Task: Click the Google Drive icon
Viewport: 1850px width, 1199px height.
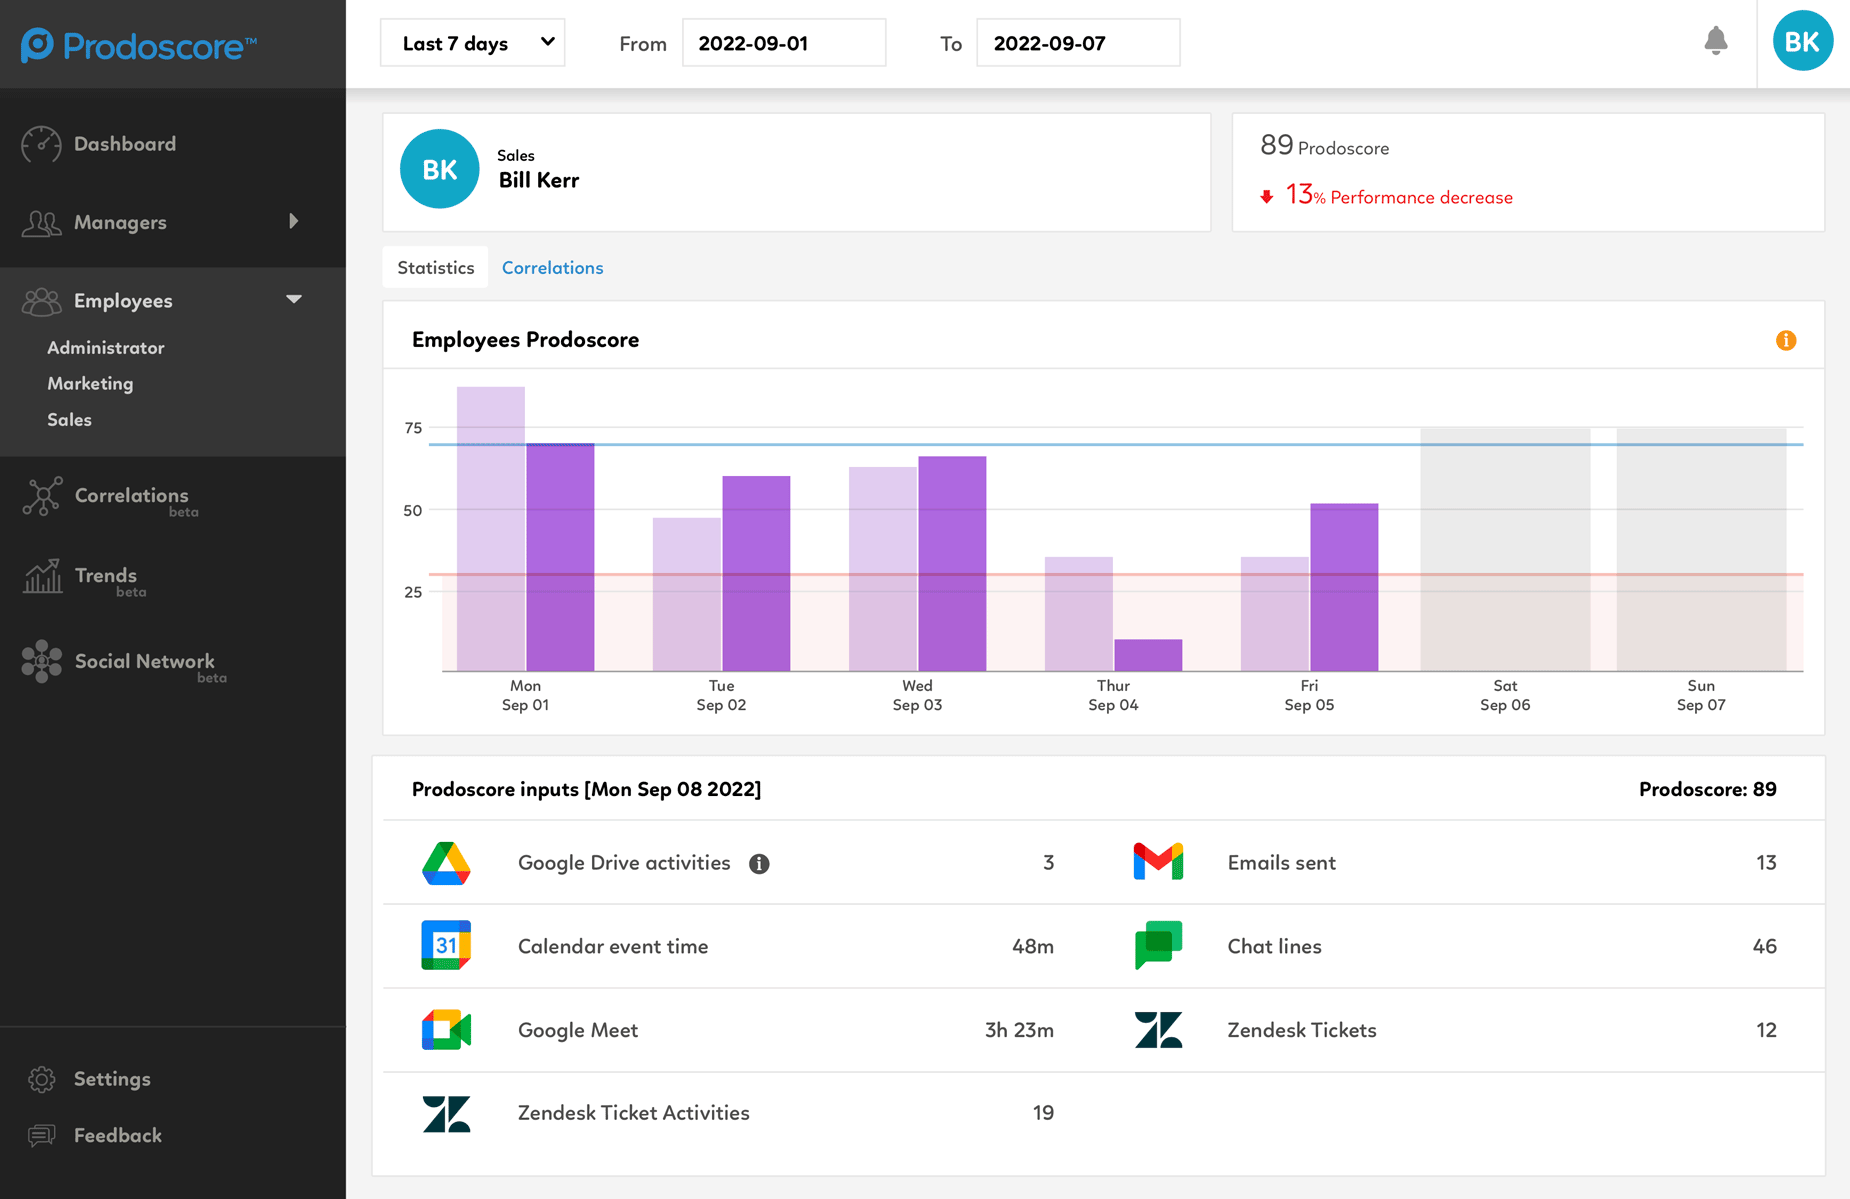Action: click(446, 862)
